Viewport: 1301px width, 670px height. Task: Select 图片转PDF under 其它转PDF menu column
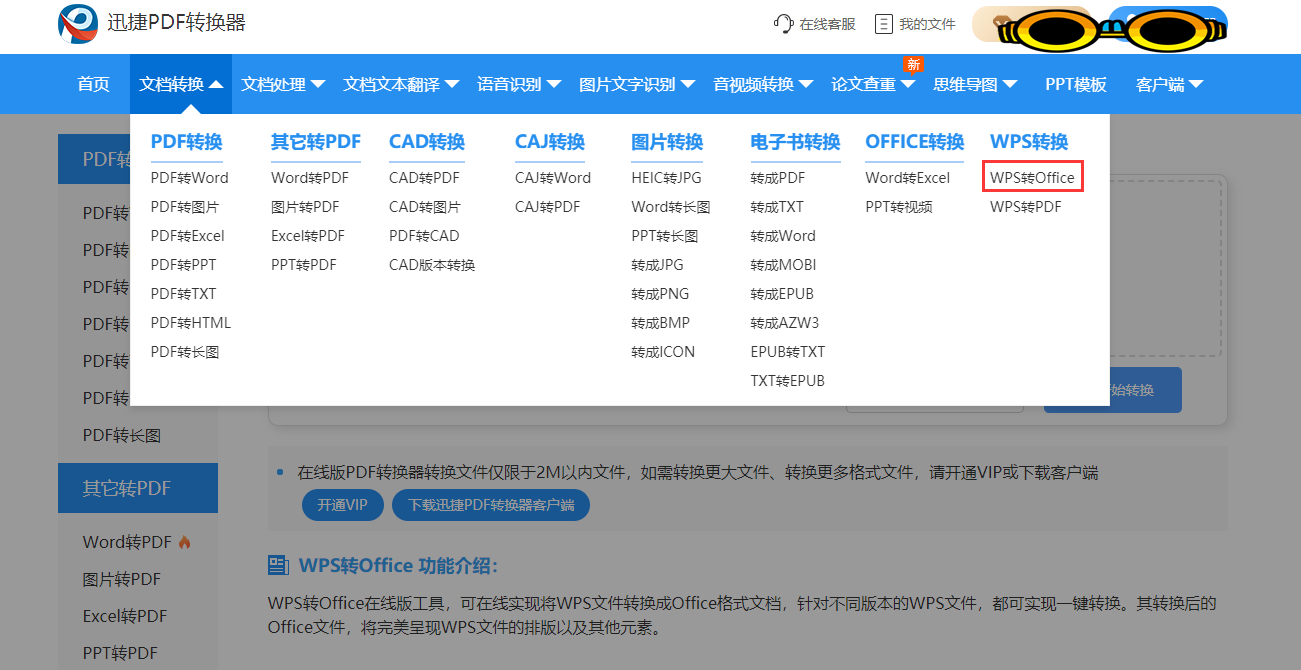(305, 207)
